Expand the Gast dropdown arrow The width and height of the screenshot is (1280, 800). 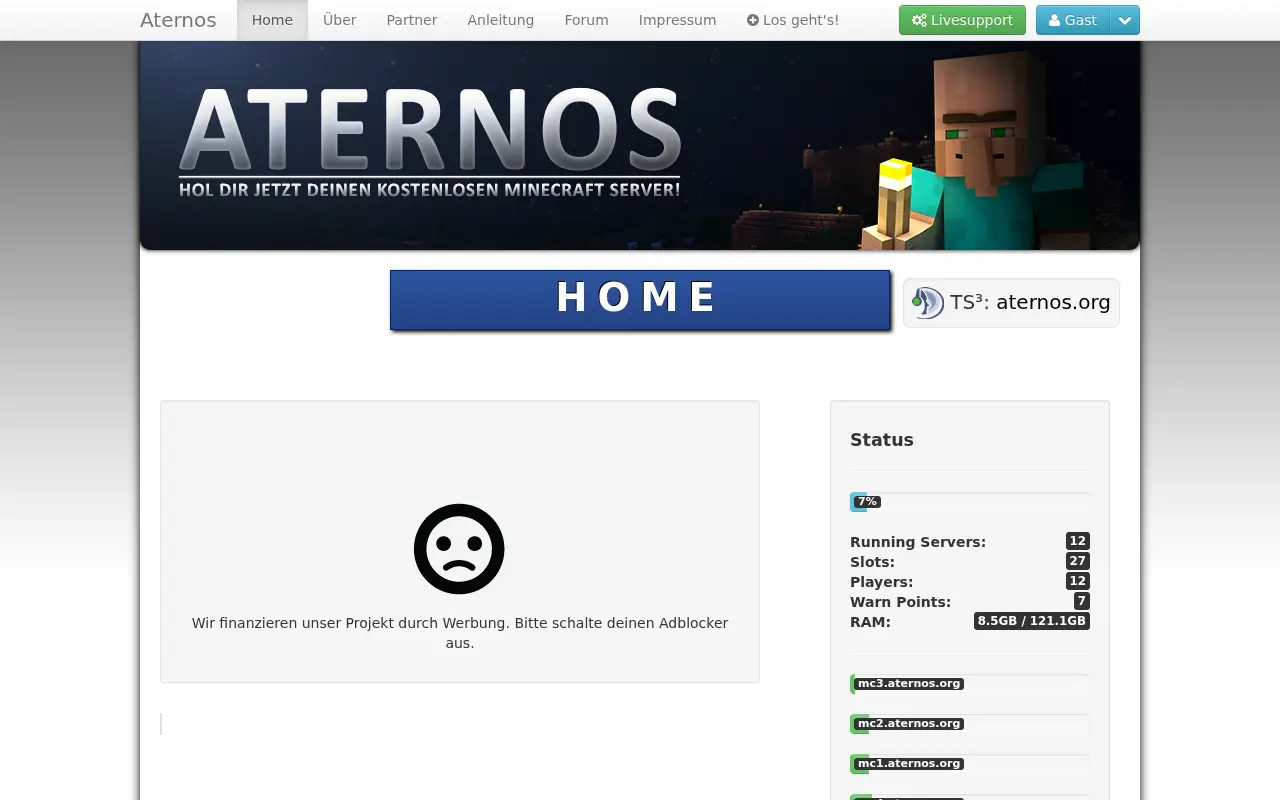point(1125,20)
